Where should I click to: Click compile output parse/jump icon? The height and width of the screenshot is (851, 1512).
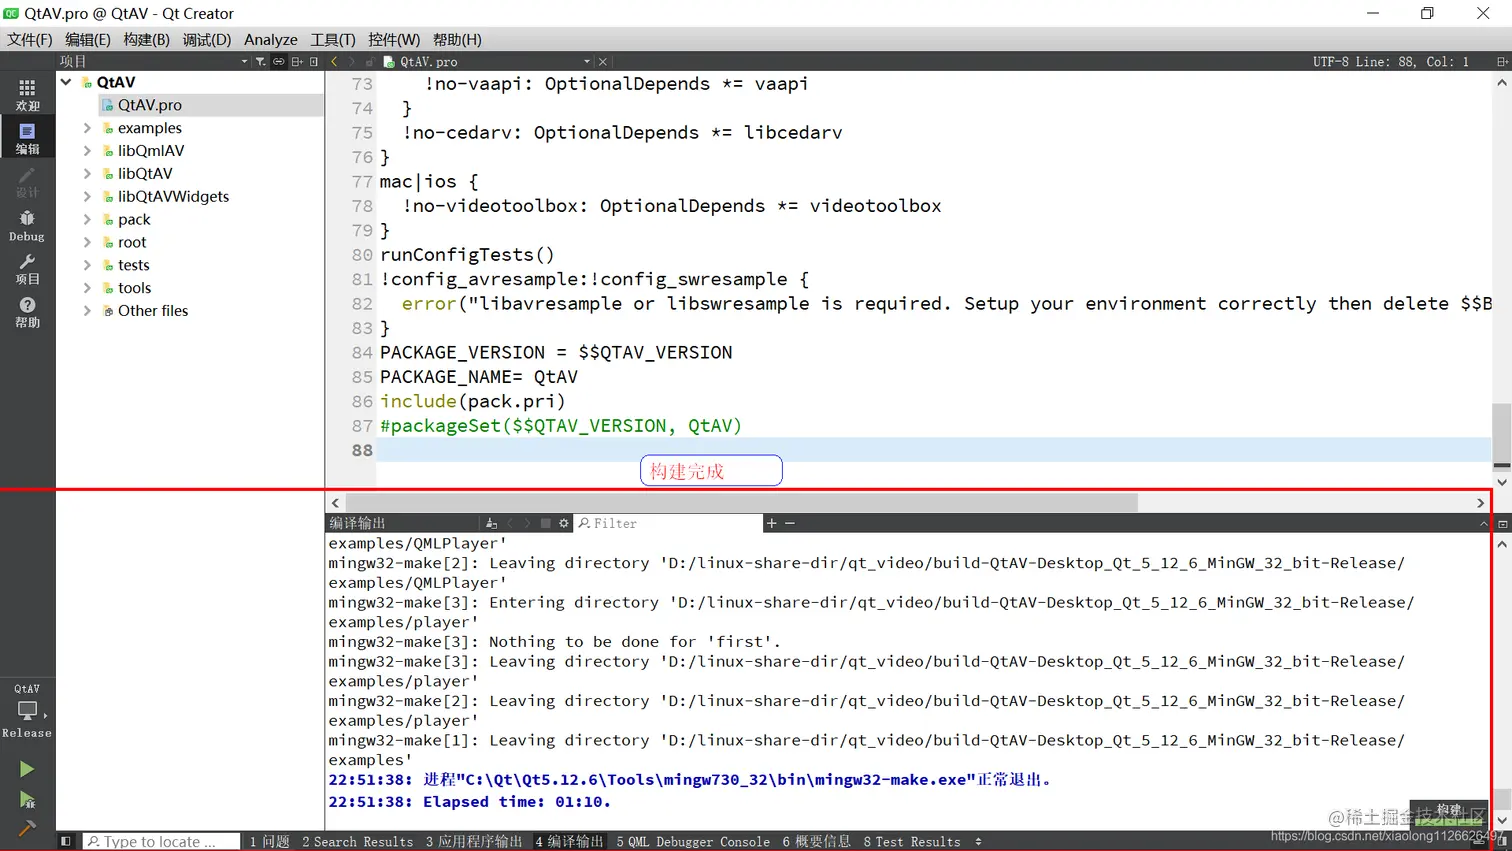pos(491,523)
